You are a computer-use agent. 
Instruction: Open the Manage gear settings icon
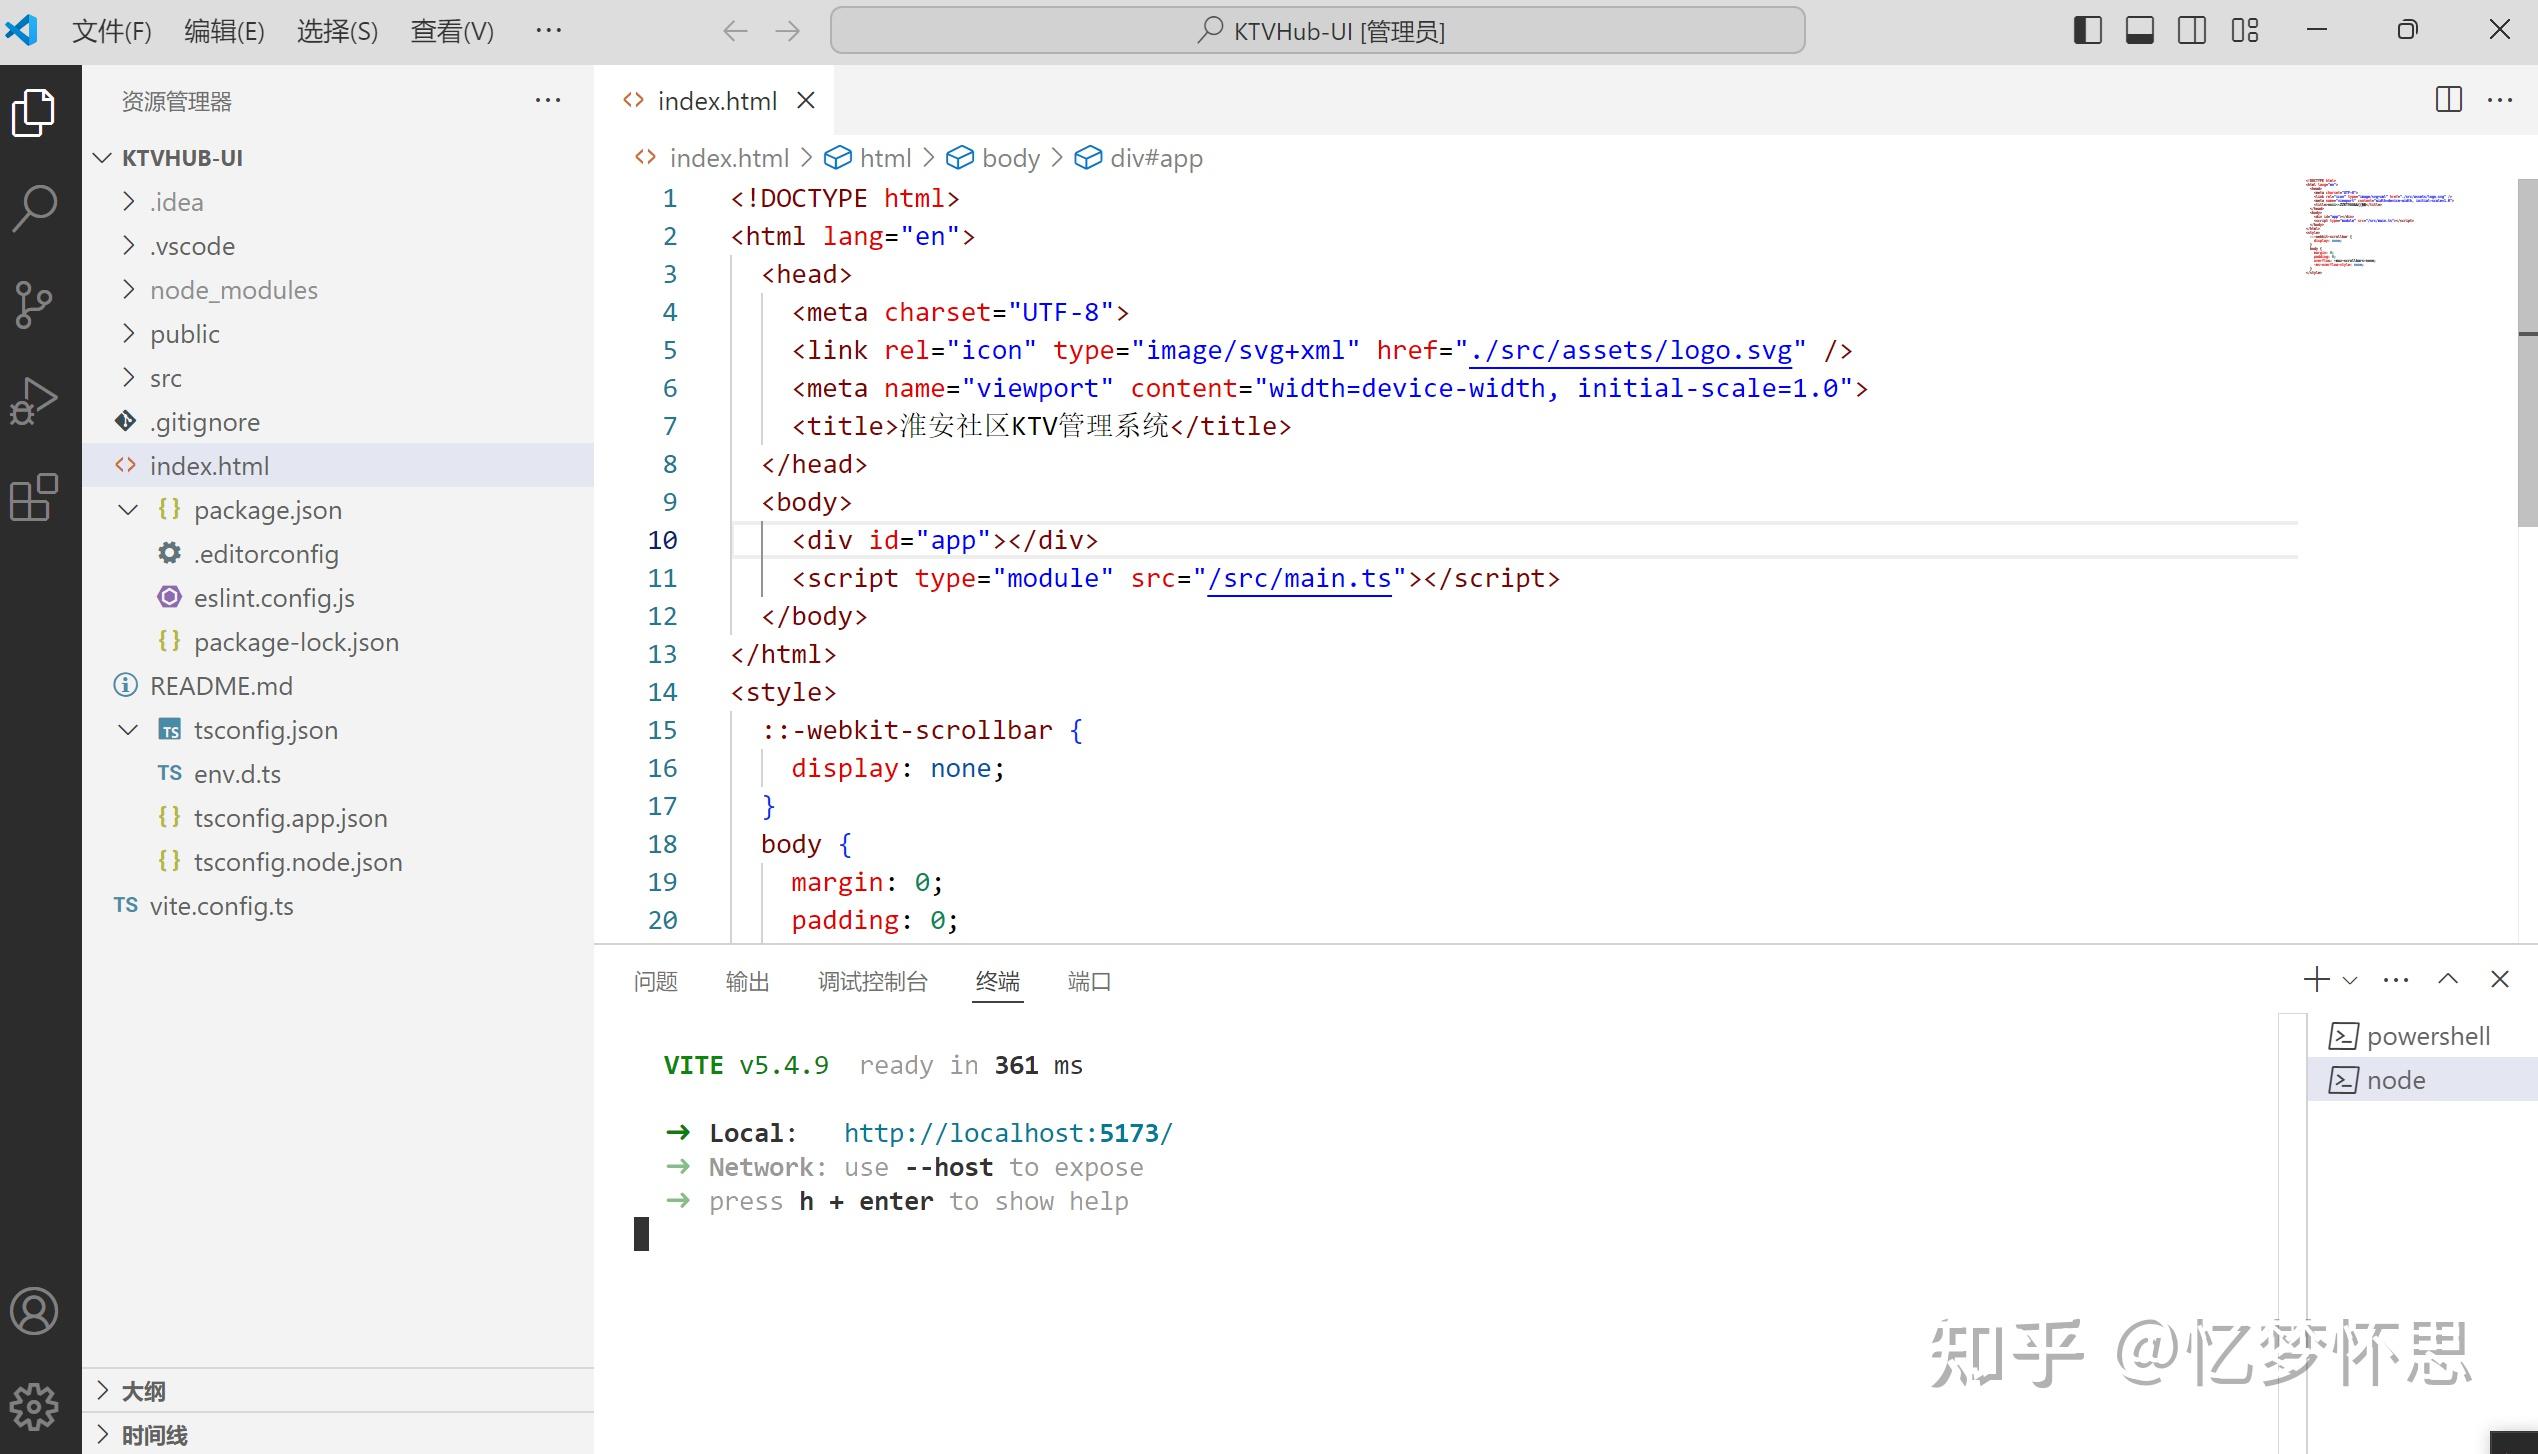[x=35, y=1406]
